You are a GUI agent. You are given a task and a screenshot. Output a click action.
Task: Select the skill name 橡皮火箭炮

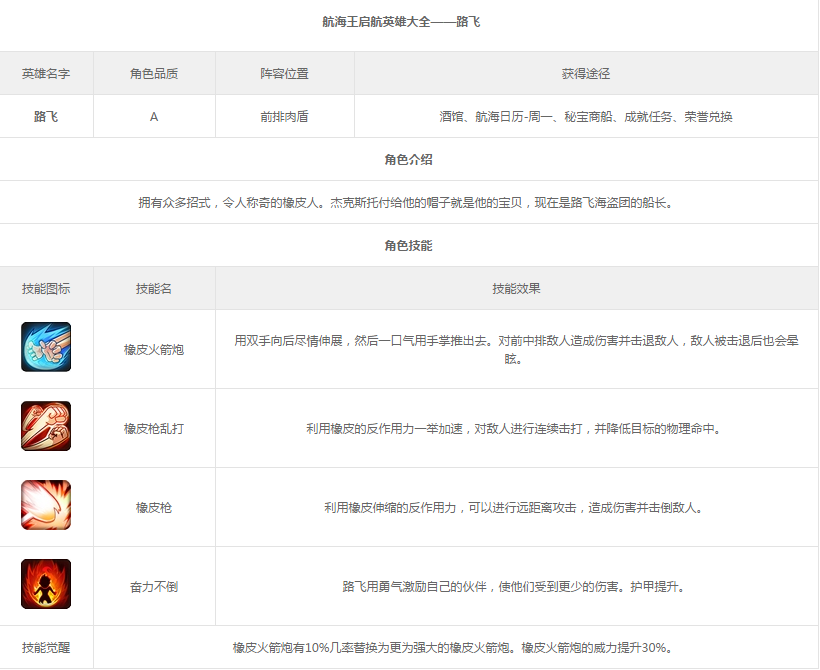tap(154, 349)
